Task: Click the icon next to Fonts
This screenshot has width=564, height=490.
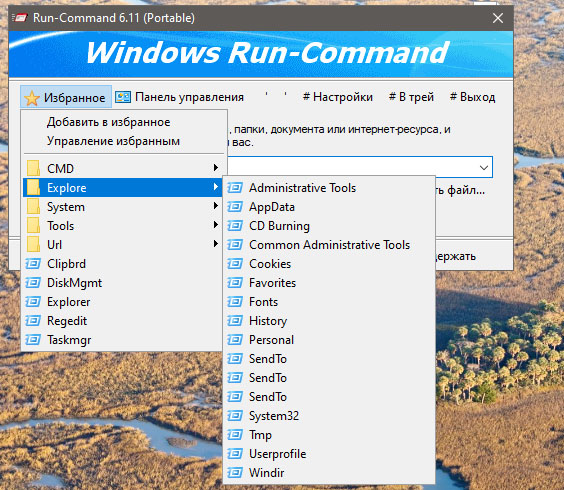Action: pos(235,301)
